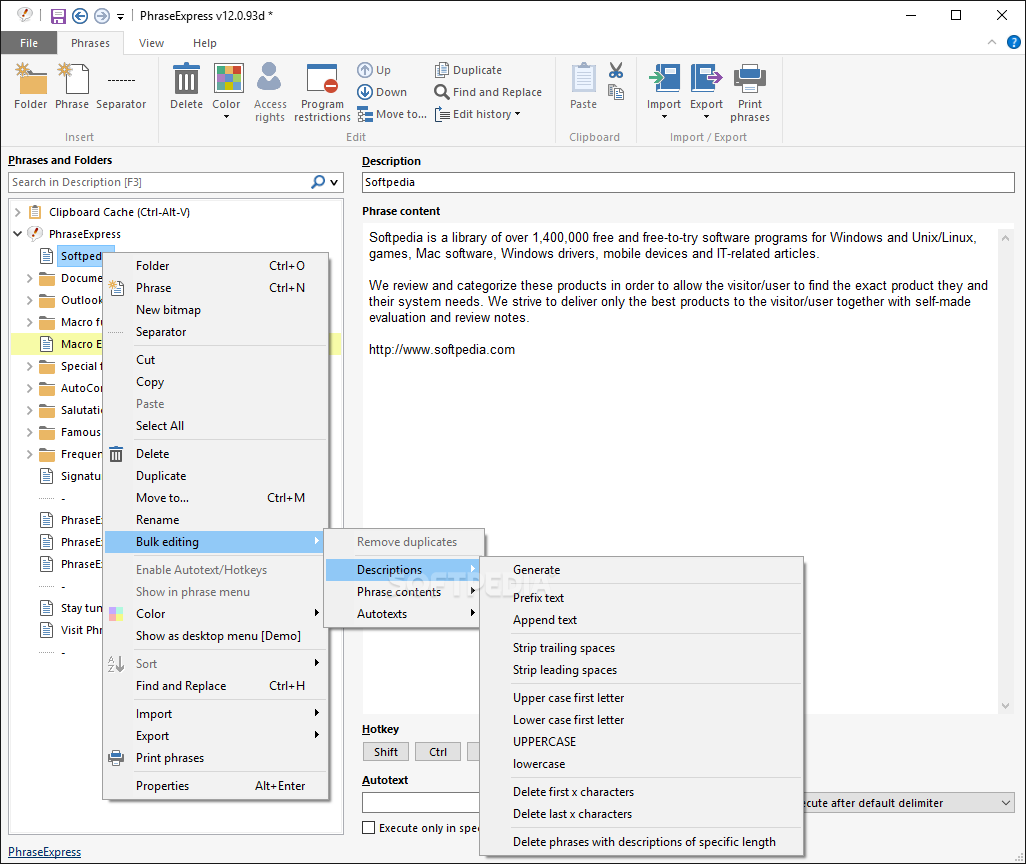
Task: Click the Search in Description field
Action: 158,182
